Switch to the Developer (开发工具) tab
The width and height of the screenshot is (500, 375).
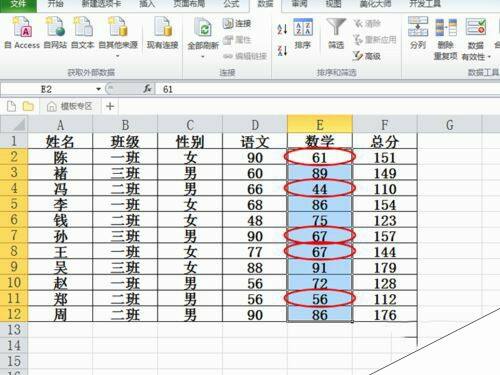[x=425, y=4]
